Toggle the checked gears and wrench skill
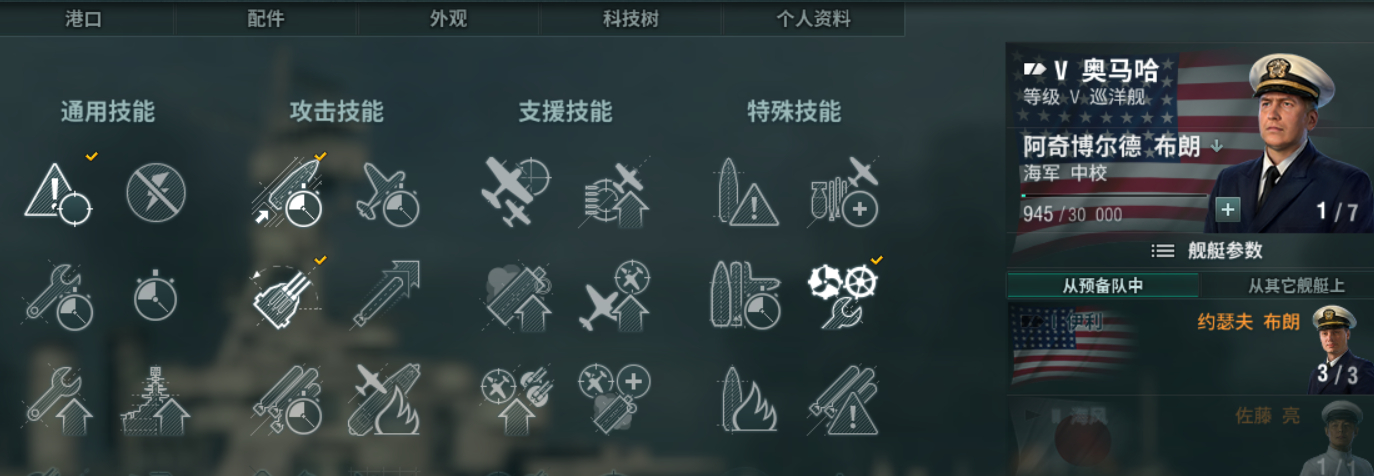Viewport: 1374px width, 476px height. (843, 297)
